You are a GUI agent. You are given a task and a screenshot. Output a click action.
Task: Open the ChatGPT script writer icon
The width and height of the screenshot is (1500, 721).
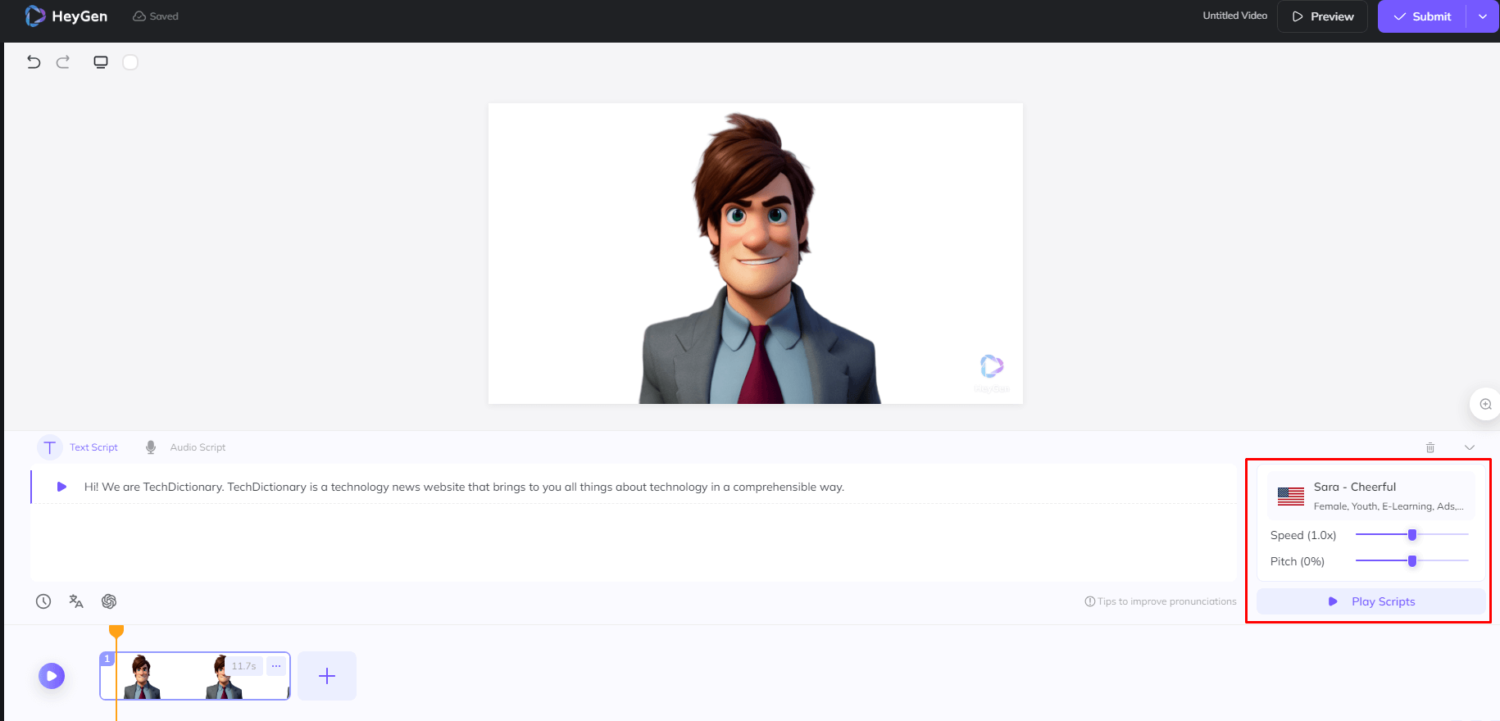point(109,601)
